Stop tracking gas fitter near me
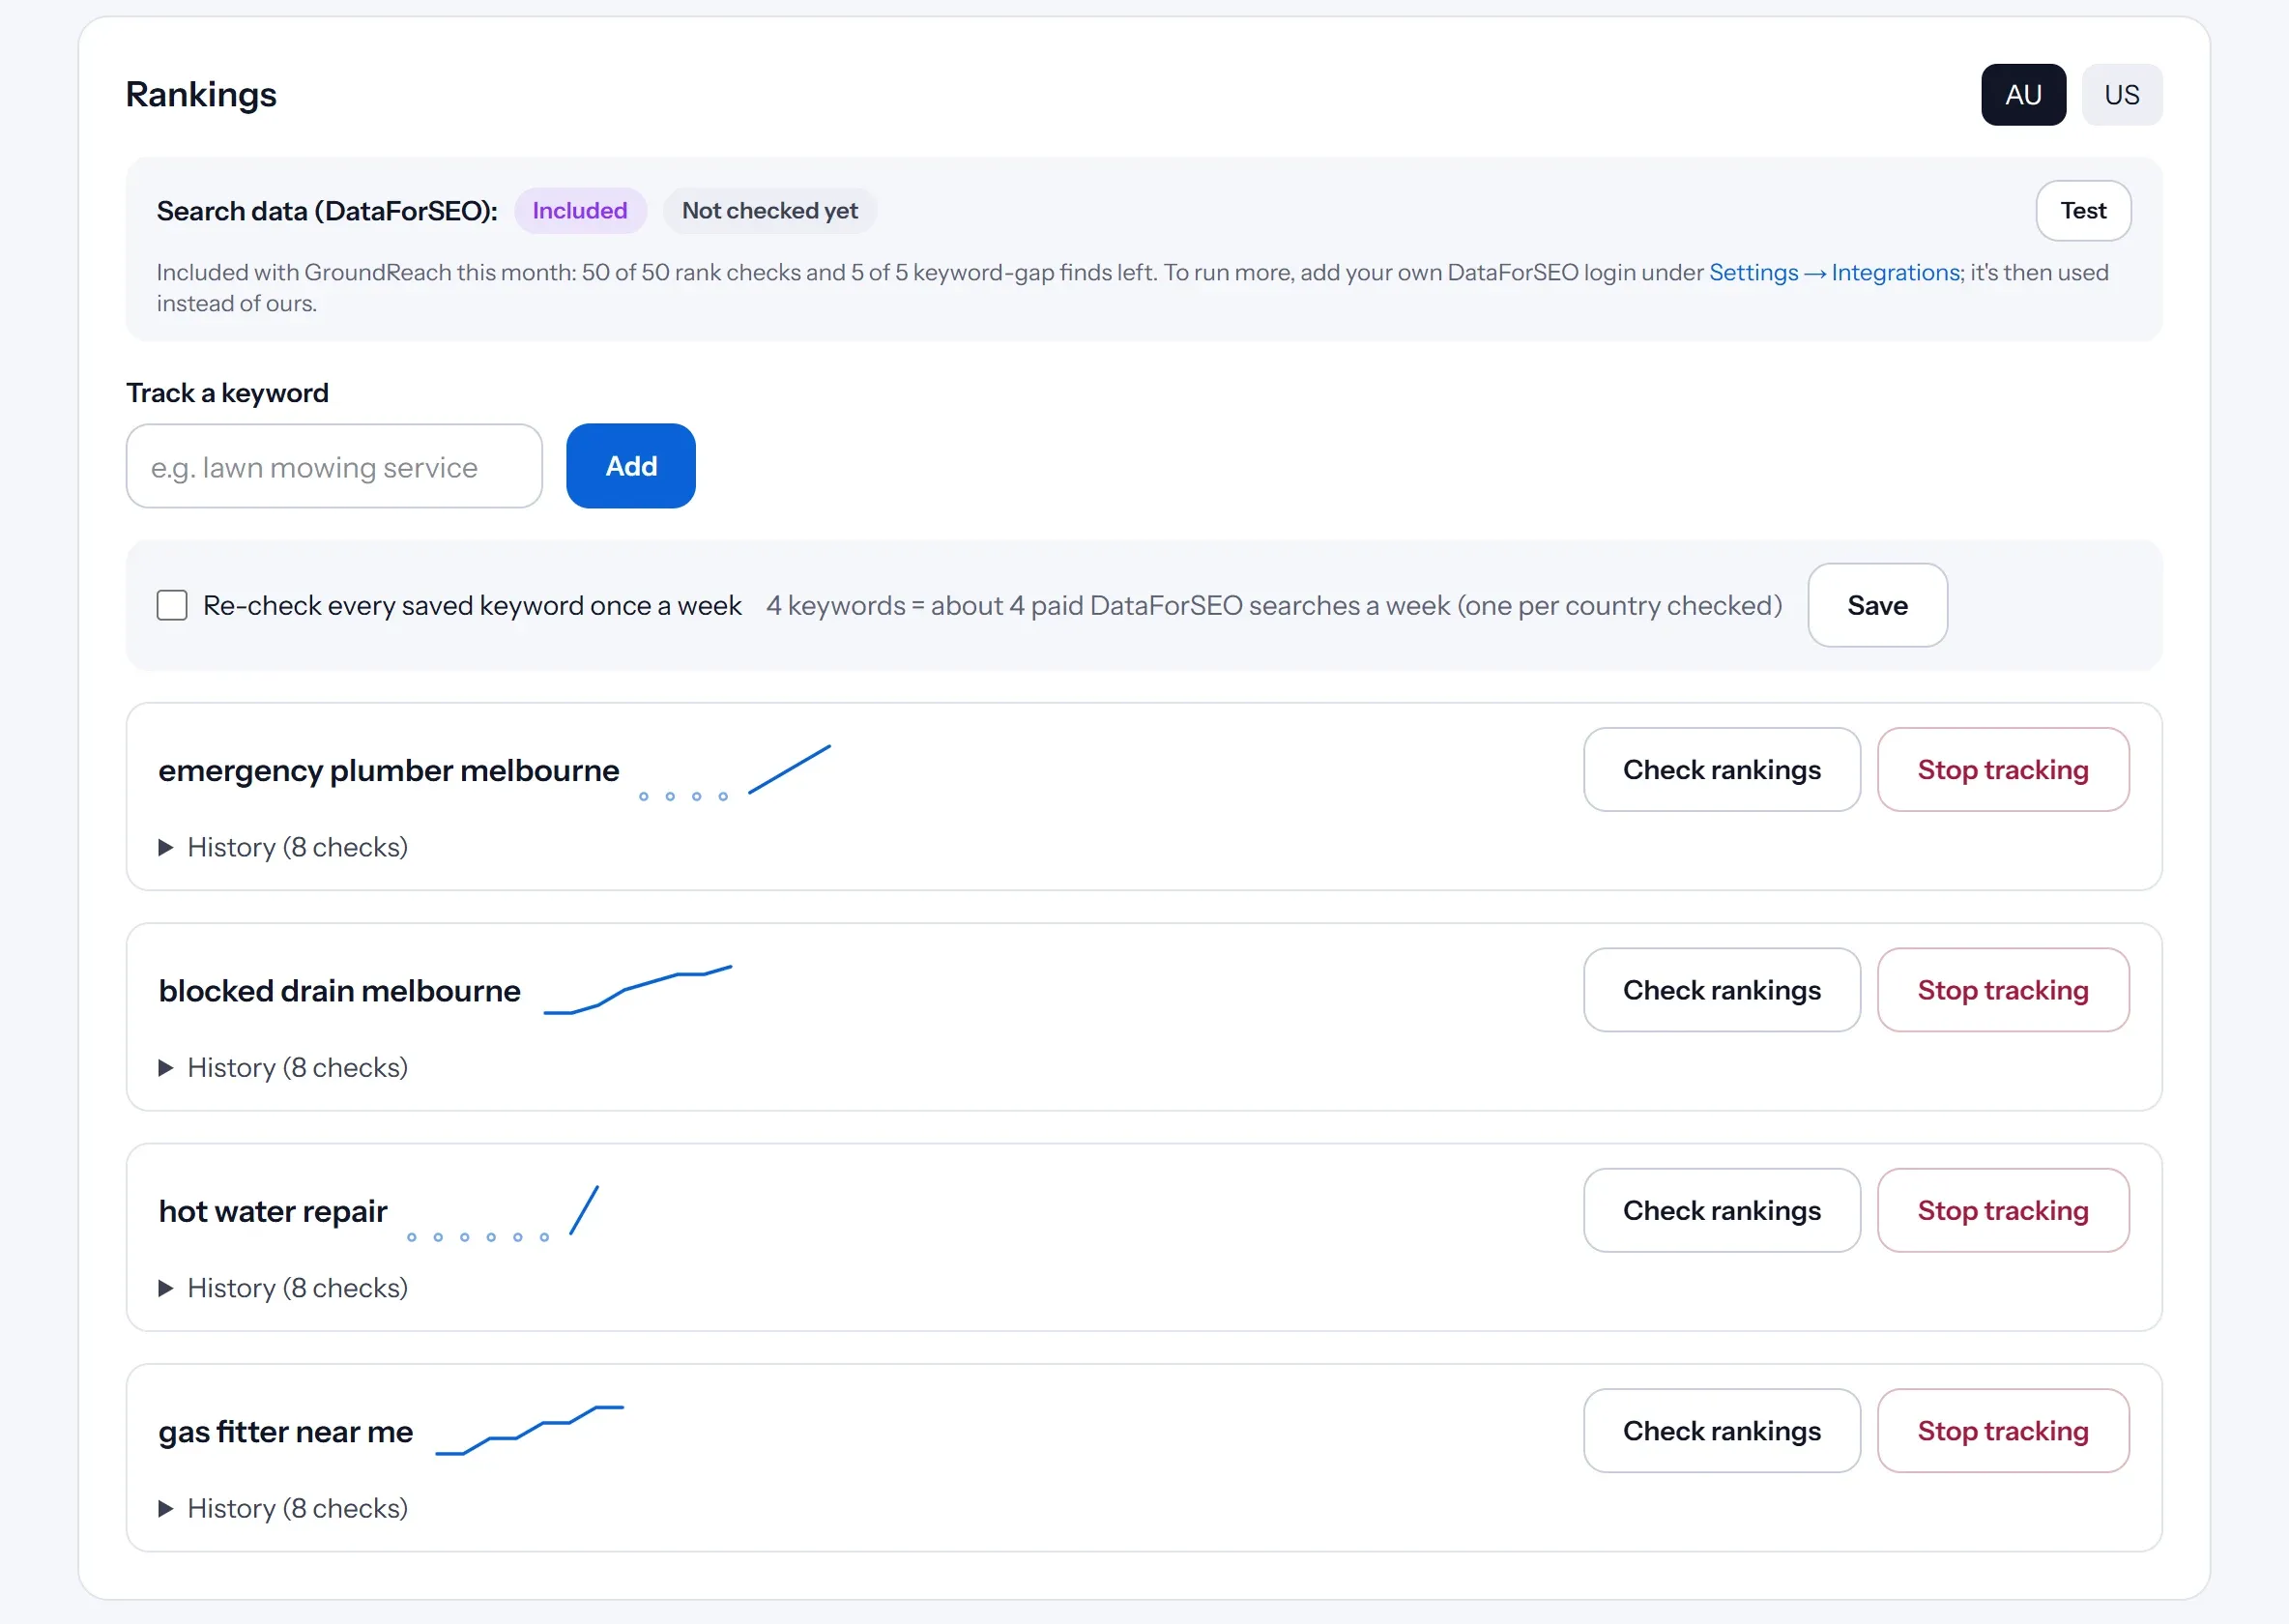This screenshot has width=2289, height=1624. coord(2003,1431)
